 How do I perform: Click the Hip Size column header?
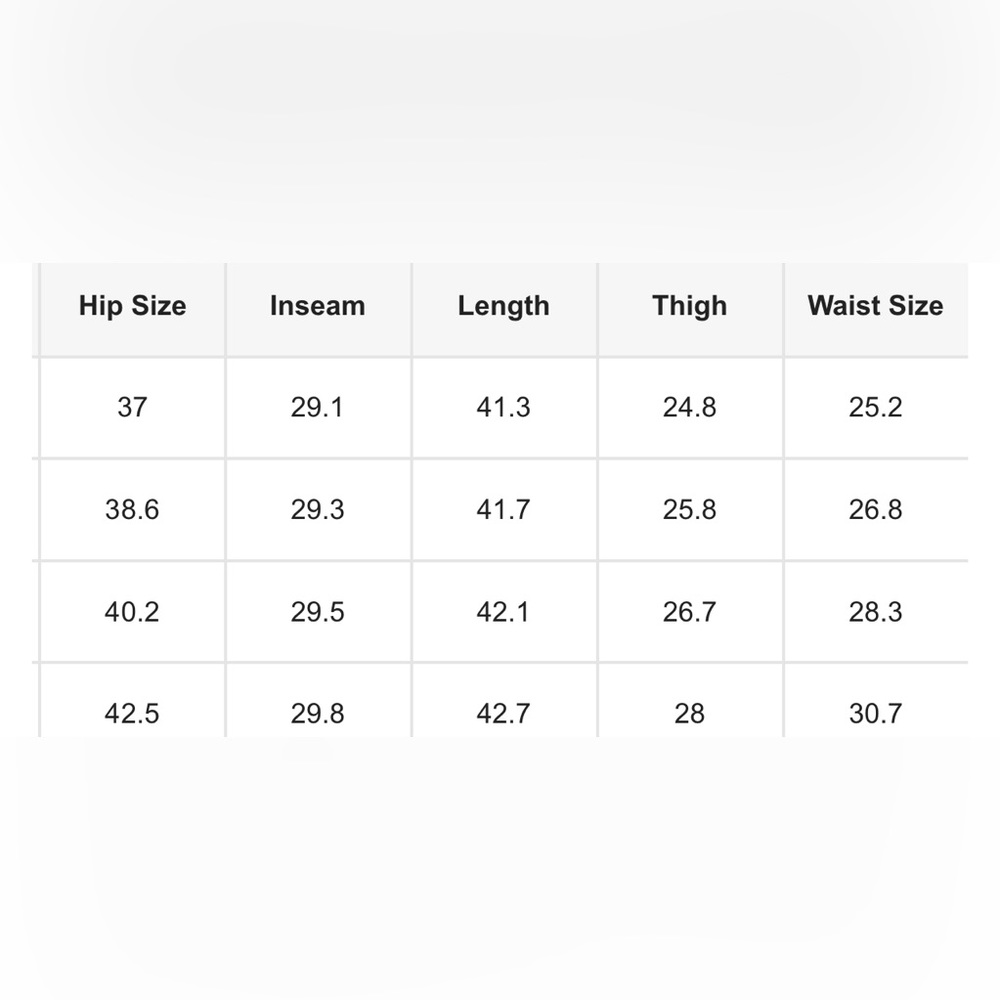[132, 306]
